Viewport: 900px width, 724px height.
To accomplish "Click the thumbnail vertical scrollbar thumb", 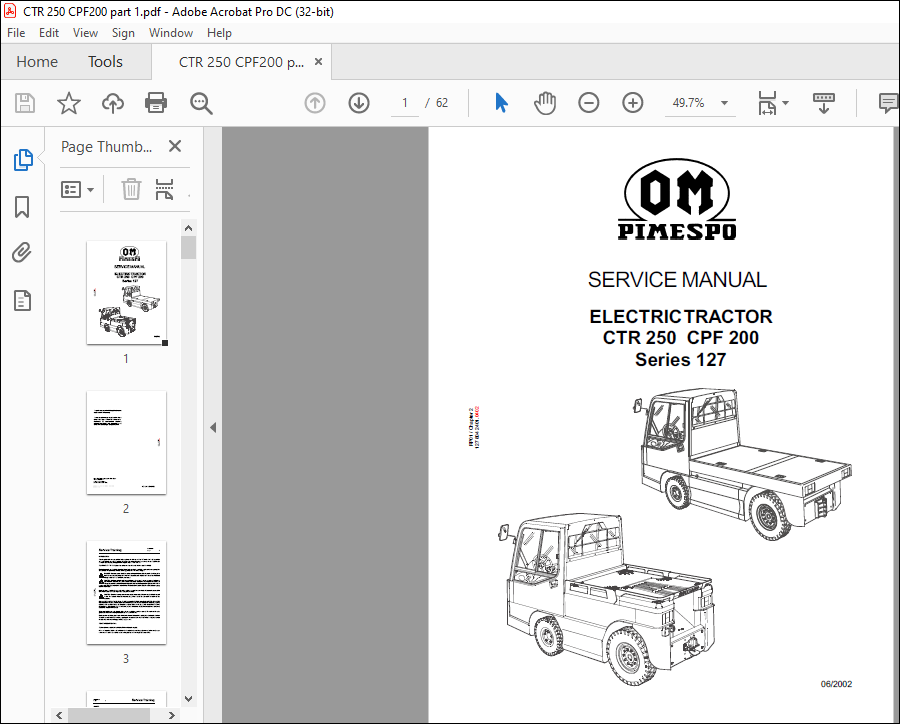I will (x=188, y=247).
